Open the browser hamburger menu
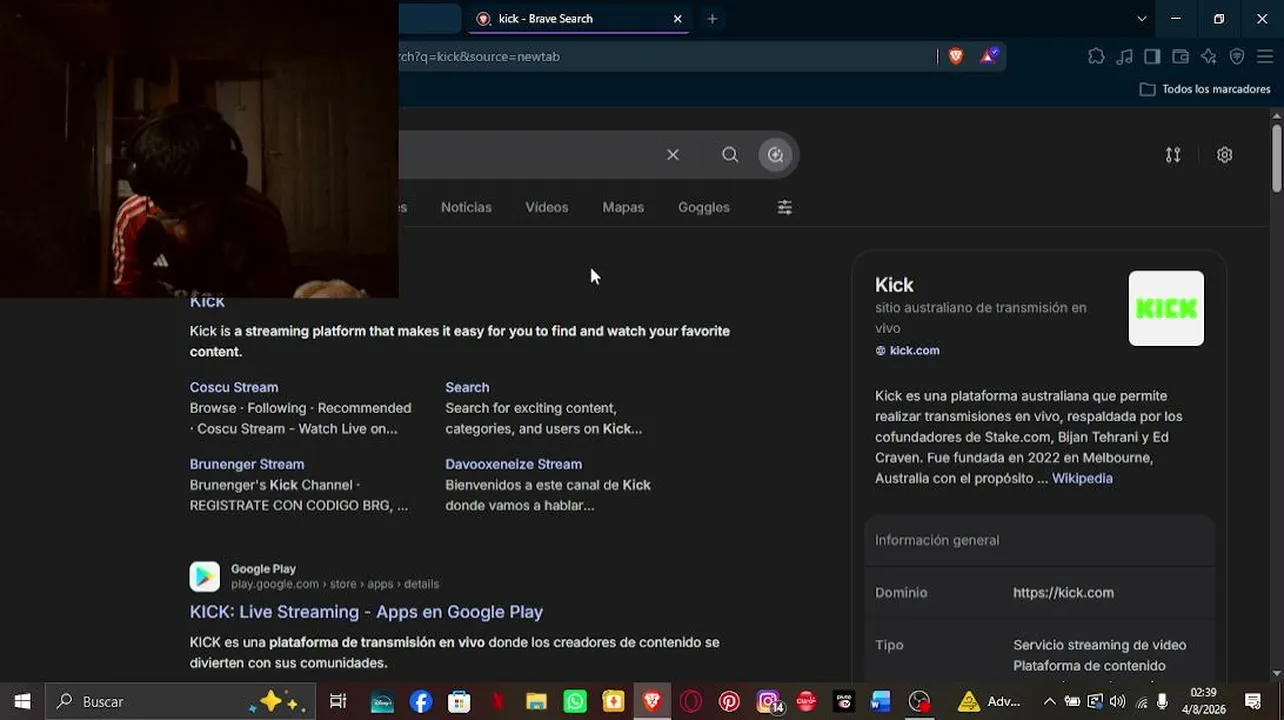The image size is (1284, 720). [x=1265, y=57]
